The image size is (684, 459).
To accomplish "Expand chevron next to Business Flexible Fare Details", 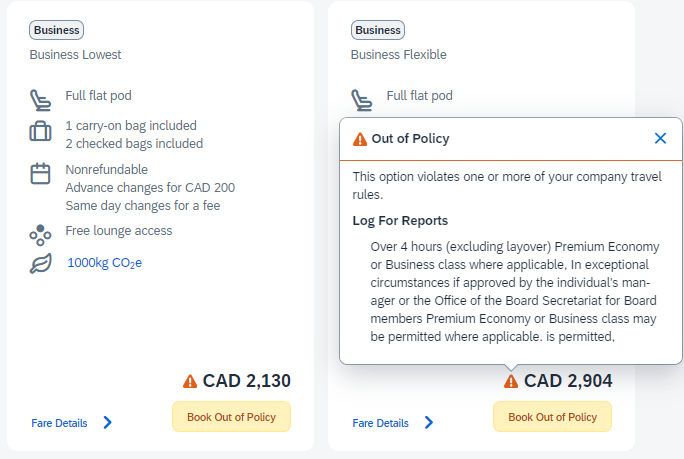I will pos(429,422).
